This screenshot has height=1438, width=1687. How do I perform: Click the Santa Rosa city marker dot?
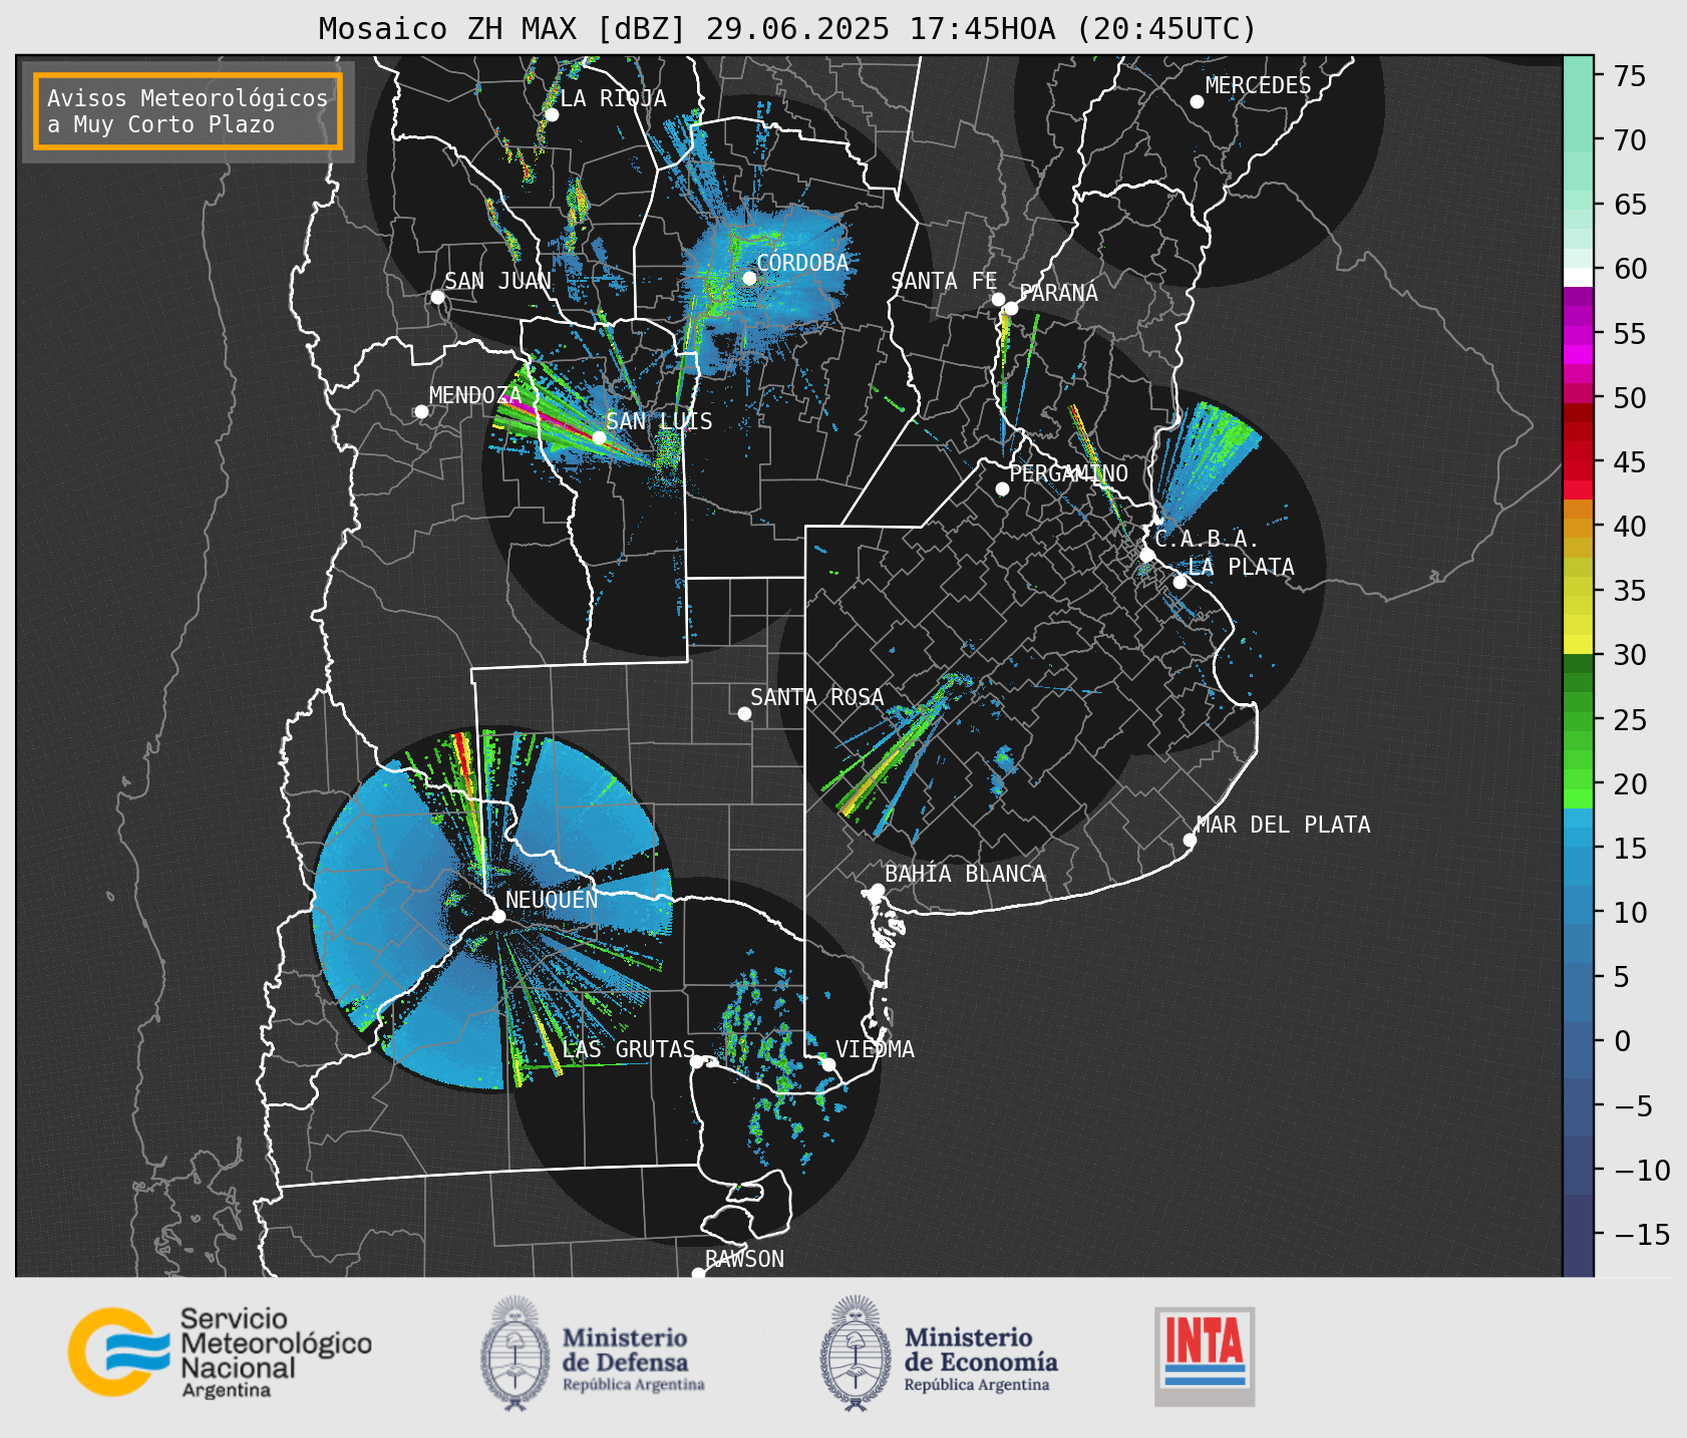[744, 713]
